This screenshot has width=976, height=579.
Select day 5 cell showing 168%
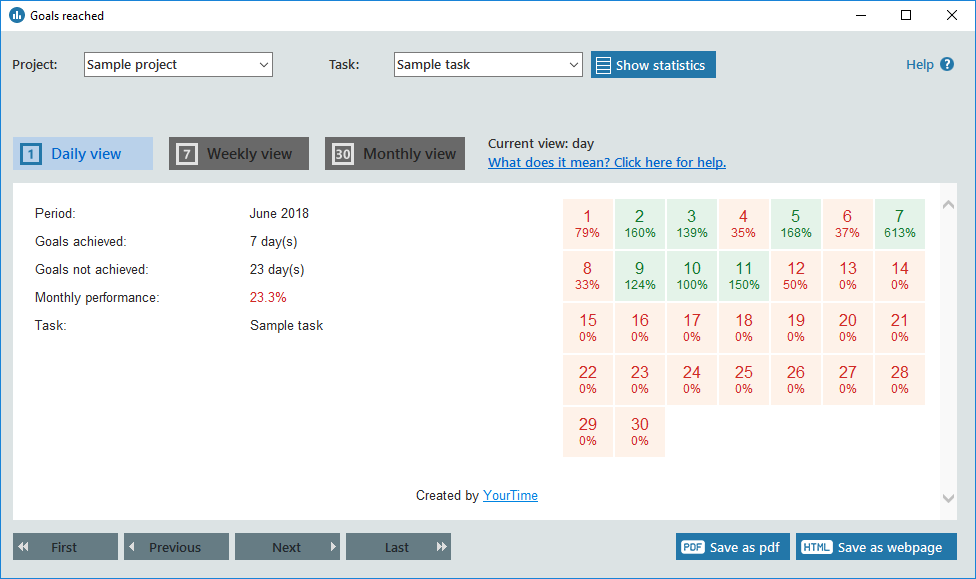tap(795, 223)
